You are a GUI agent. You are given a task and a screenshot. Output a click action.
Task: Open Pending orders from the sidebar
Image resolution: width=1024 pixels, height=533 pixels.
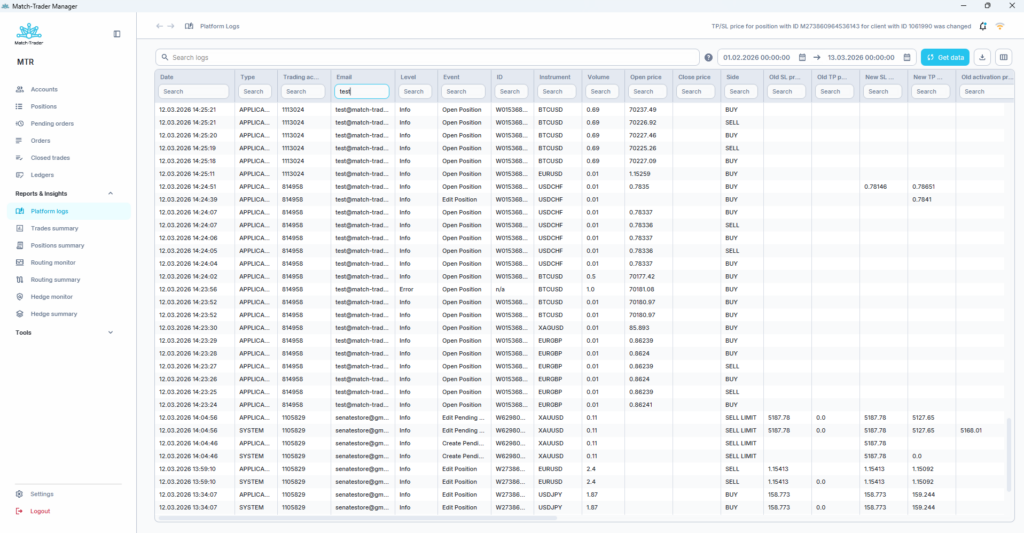tap(51, 124)
